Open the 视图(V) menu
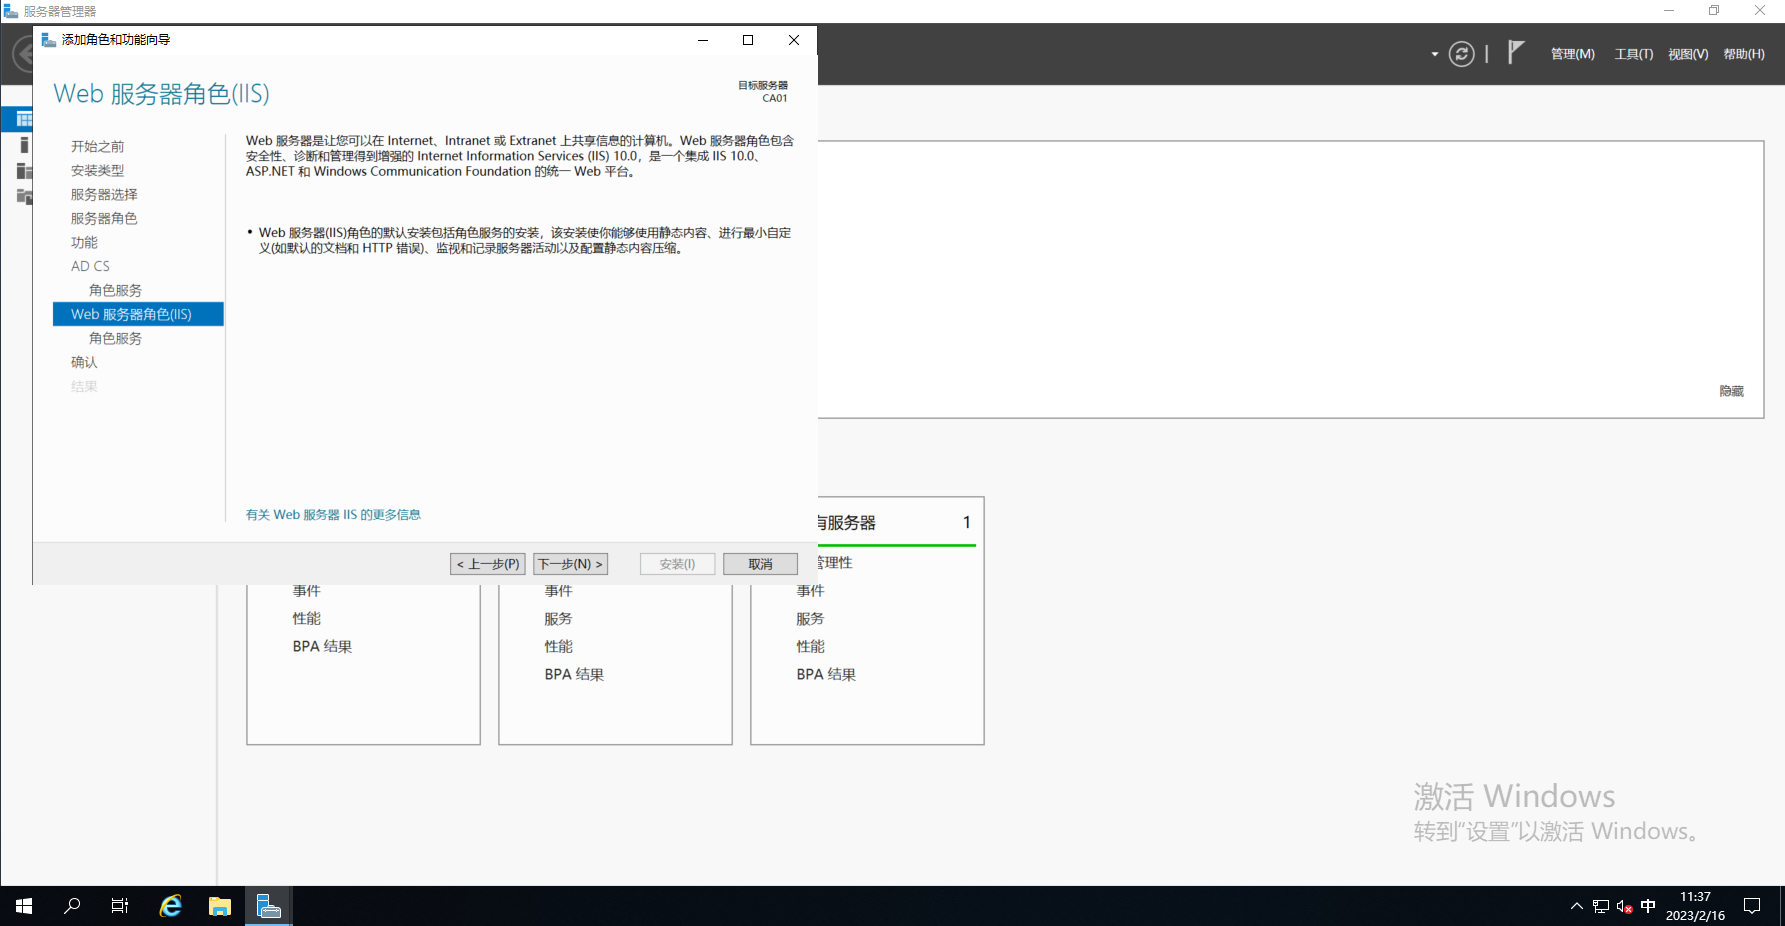This screenshot has height=926, width=1785. [1688, 54]
